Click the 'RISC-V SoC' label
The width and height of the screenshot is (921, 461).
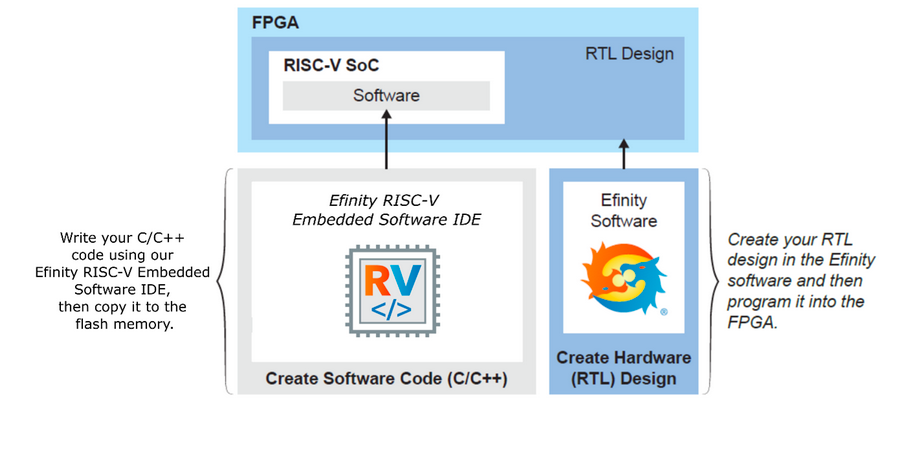331,65
